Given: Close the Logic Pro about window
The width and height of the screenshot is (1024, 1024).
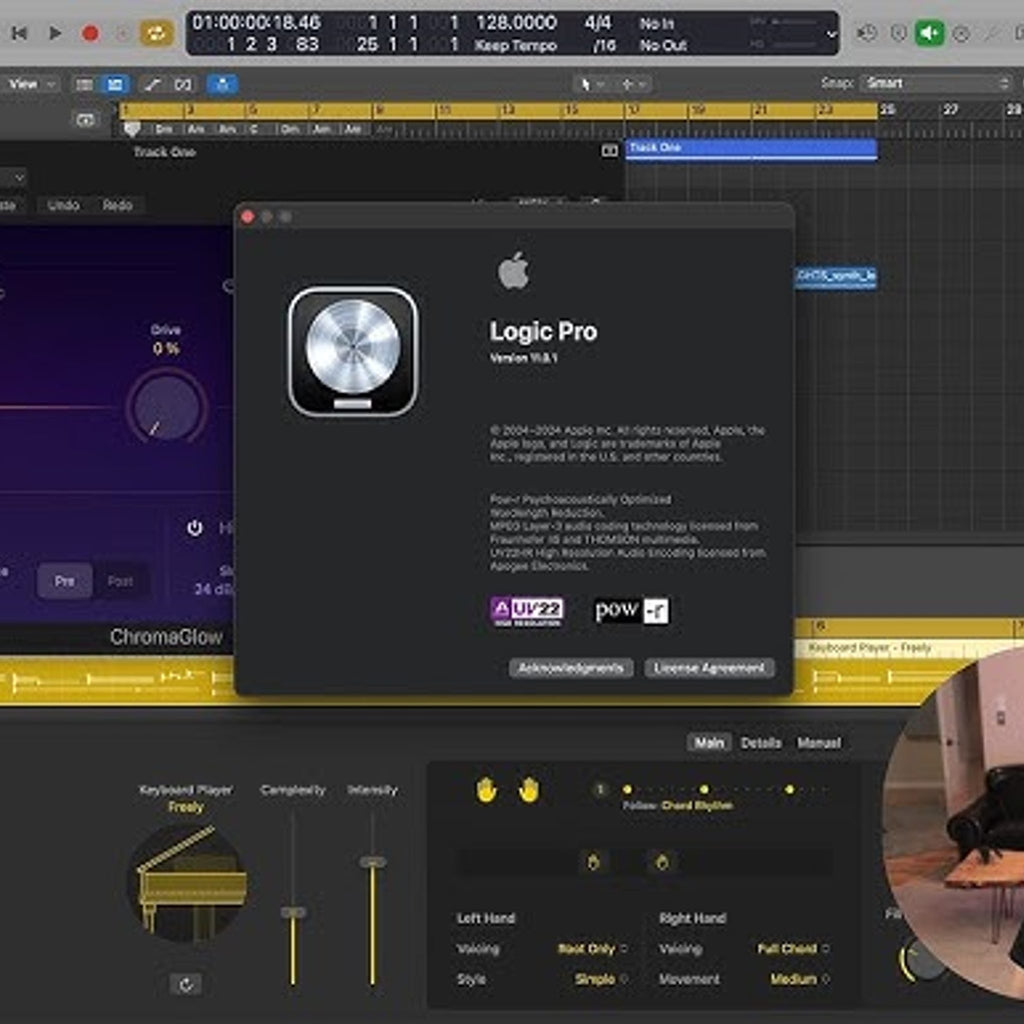Looking at the screenshot, I should pyautogui.click(x=248, y=217).
